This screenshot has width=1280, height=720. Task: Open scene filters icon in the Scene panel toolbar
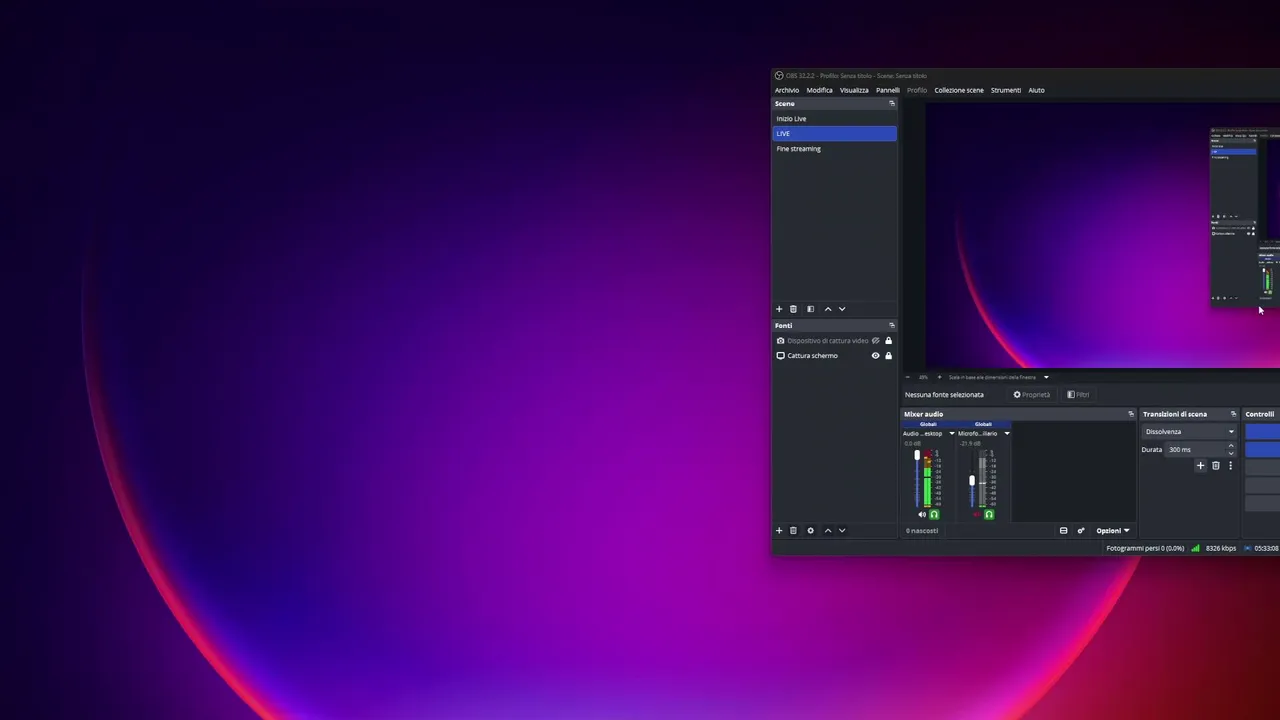coord(810,309)
